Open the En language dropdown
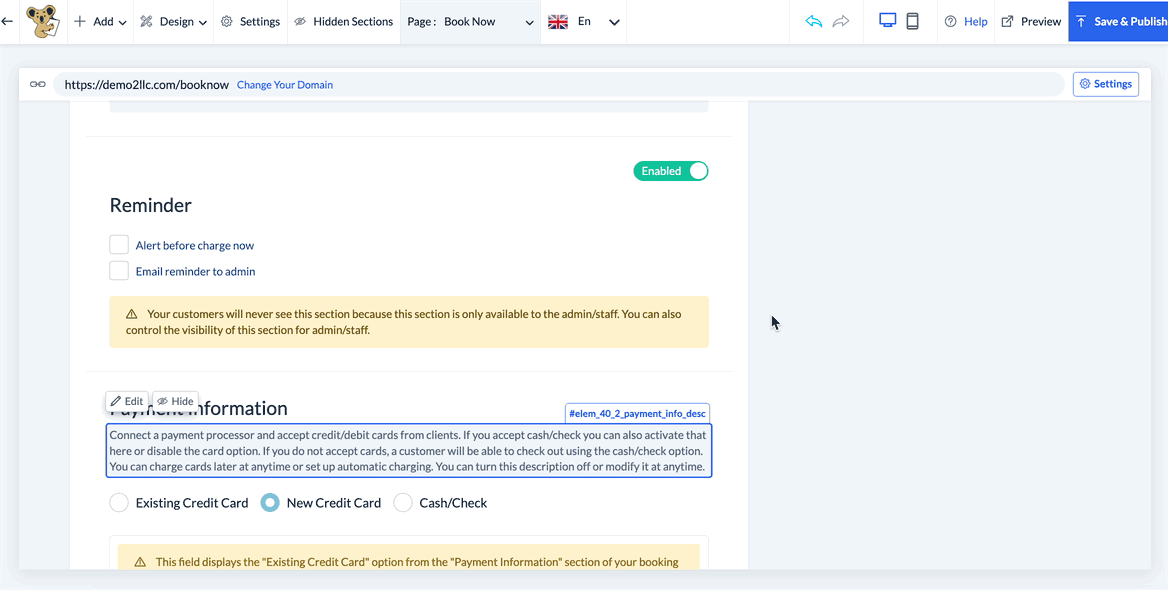This screenshot has width=1168, height=590. pos(584,21)
